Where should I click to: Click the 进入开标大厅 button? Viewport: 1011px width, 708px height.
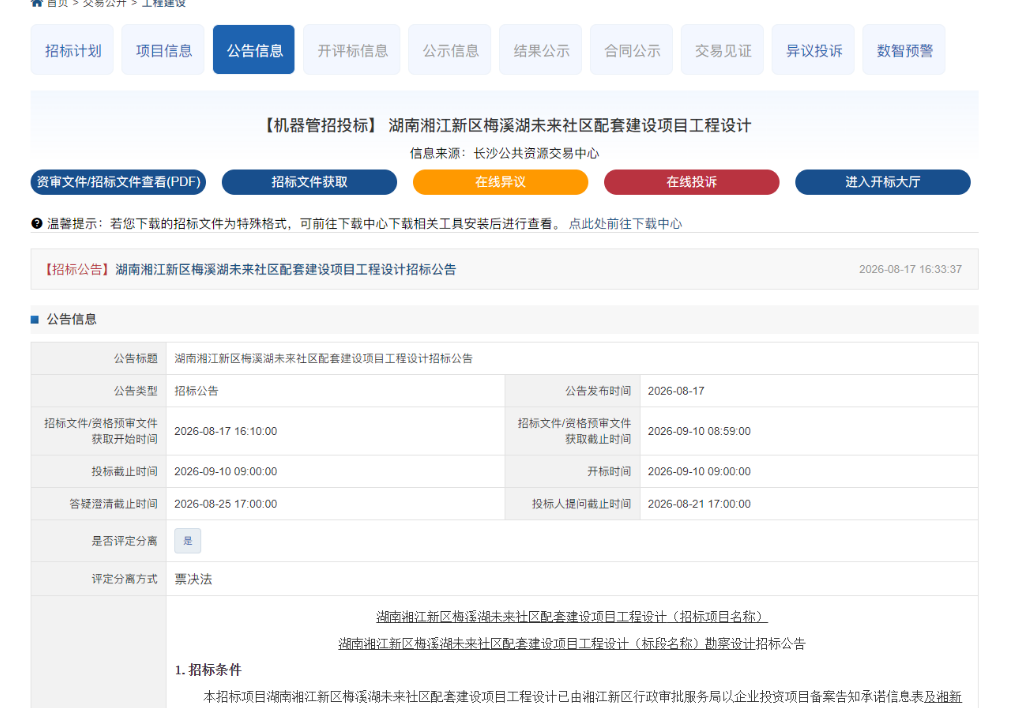(x=883, y=182)
